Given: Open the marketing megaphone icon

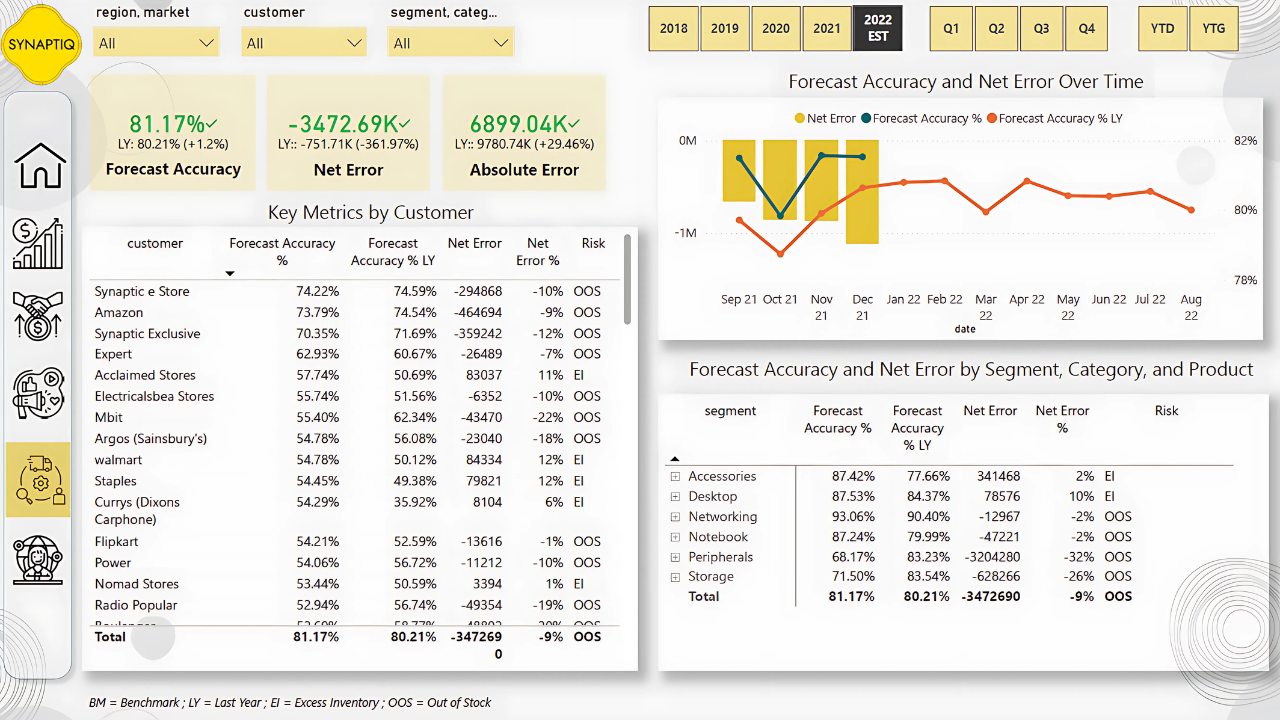Looking at the screenshot, I should 39,394.
